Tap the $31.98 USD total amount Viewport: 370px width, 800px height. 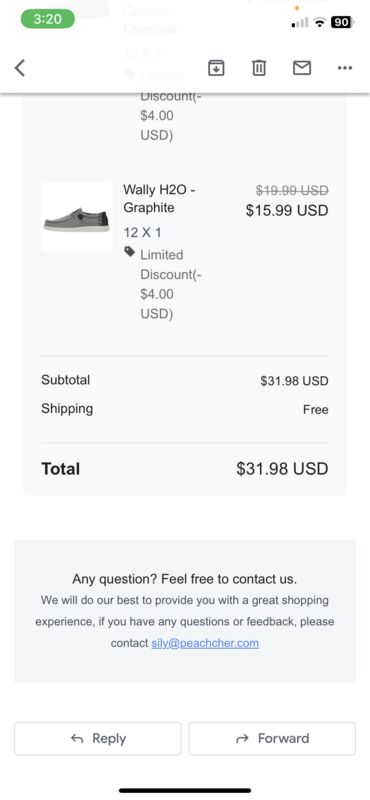(282, 468)
